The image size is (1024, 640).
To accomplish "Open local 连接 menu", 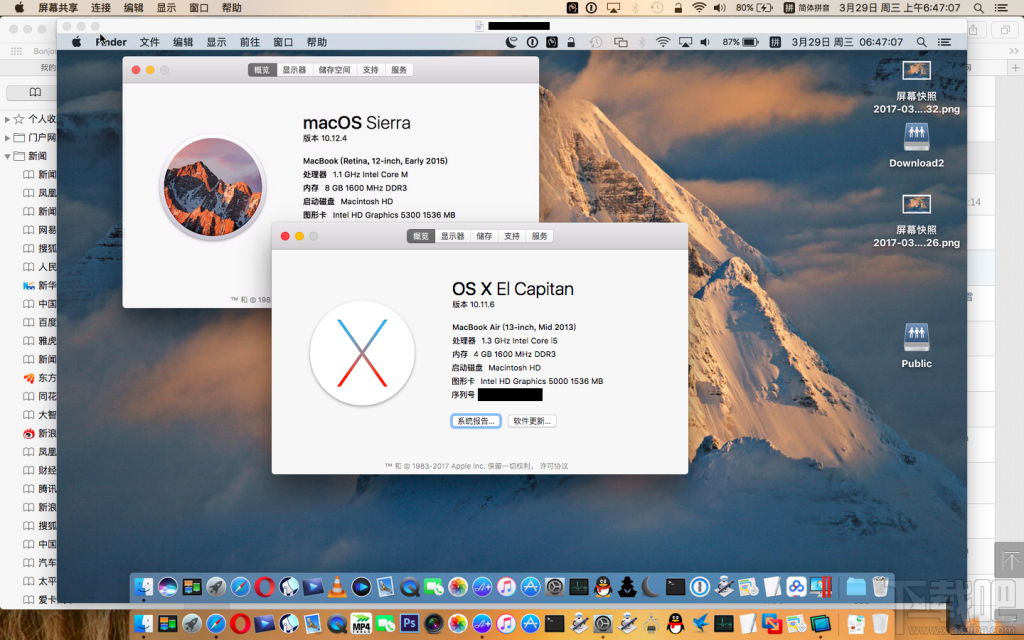I will [x=101, y=8].
